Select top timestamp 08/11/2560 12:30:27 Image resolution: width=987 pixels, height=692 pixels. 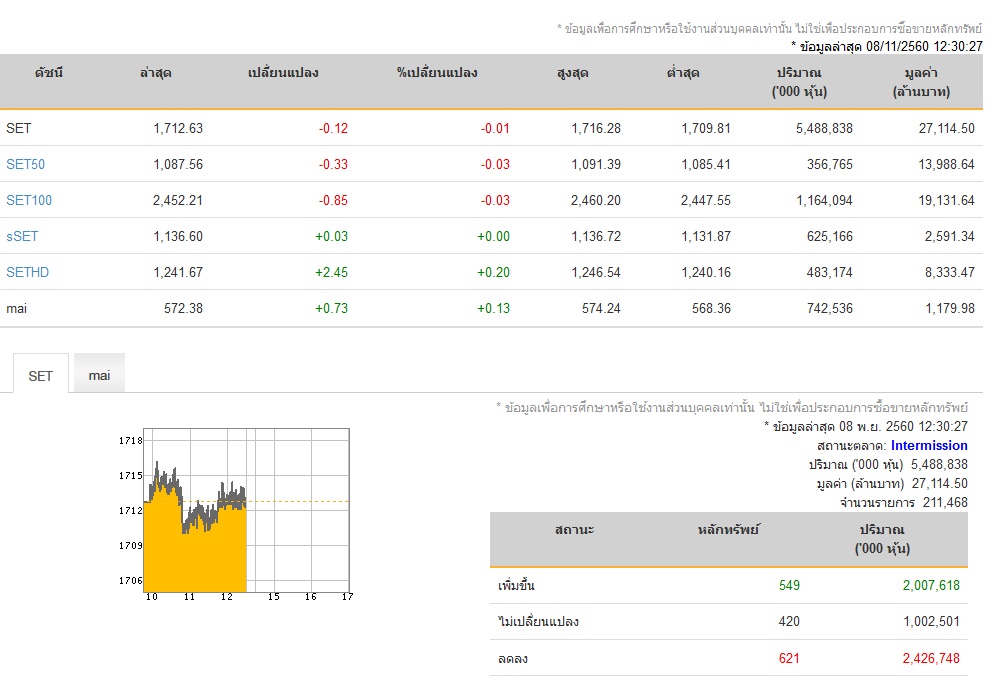[924, 46]
